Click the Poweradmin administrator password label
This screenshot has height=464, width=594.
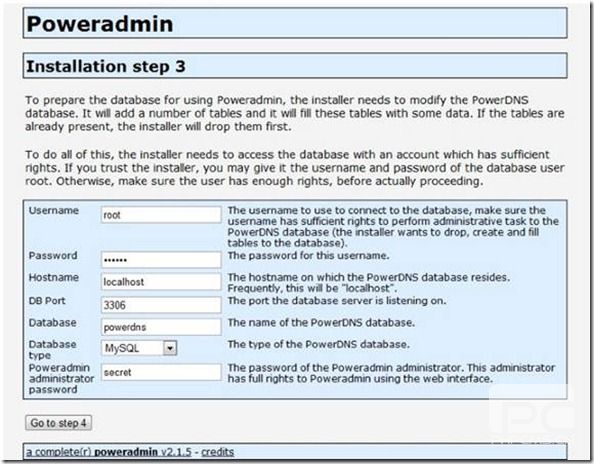pyautogui.click(x=61, y=378)
